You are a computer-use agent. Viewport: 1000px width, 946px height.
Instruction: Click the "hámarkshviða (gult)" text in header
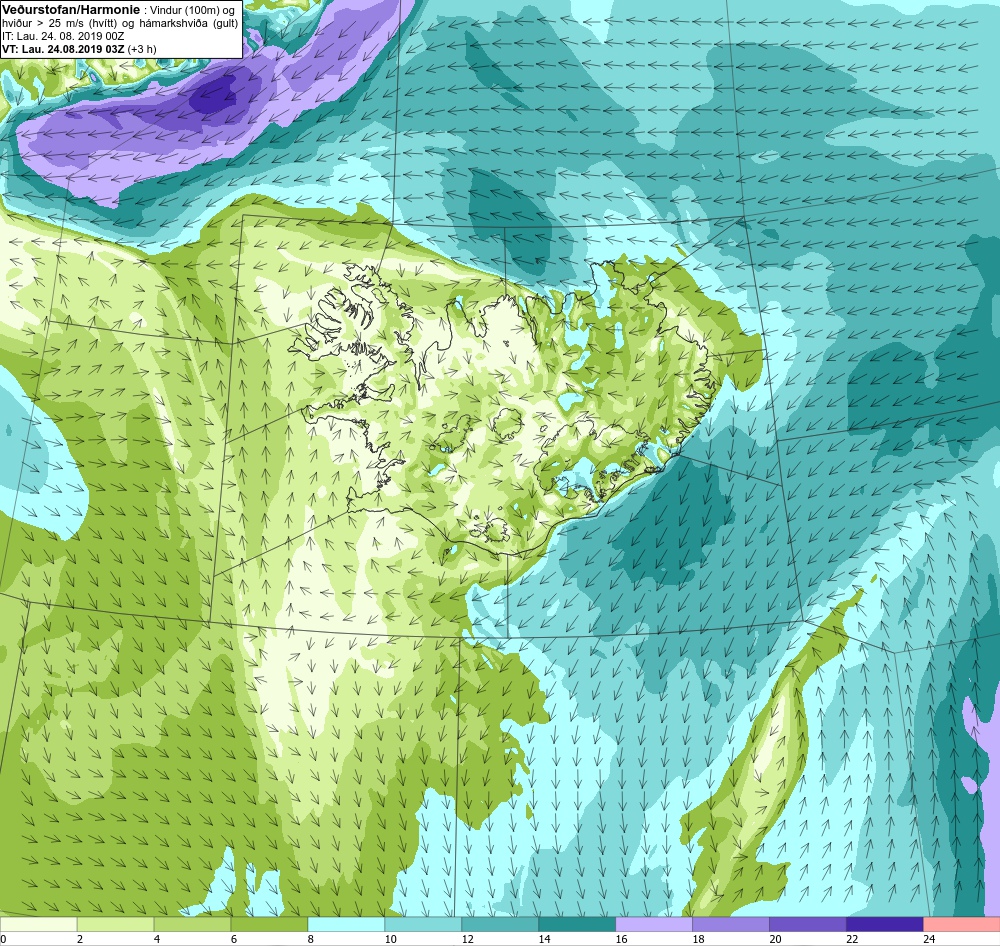point(189,24)
